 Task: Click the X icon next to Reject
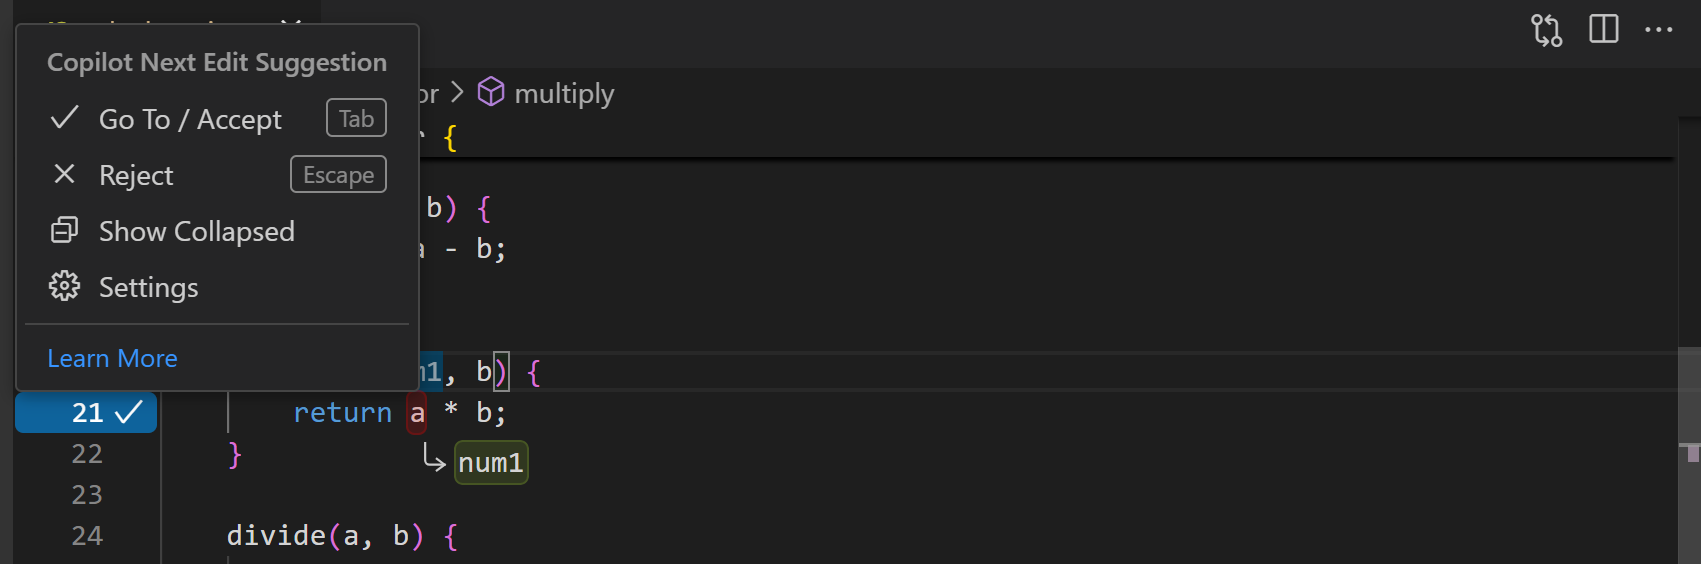[64, 174]
